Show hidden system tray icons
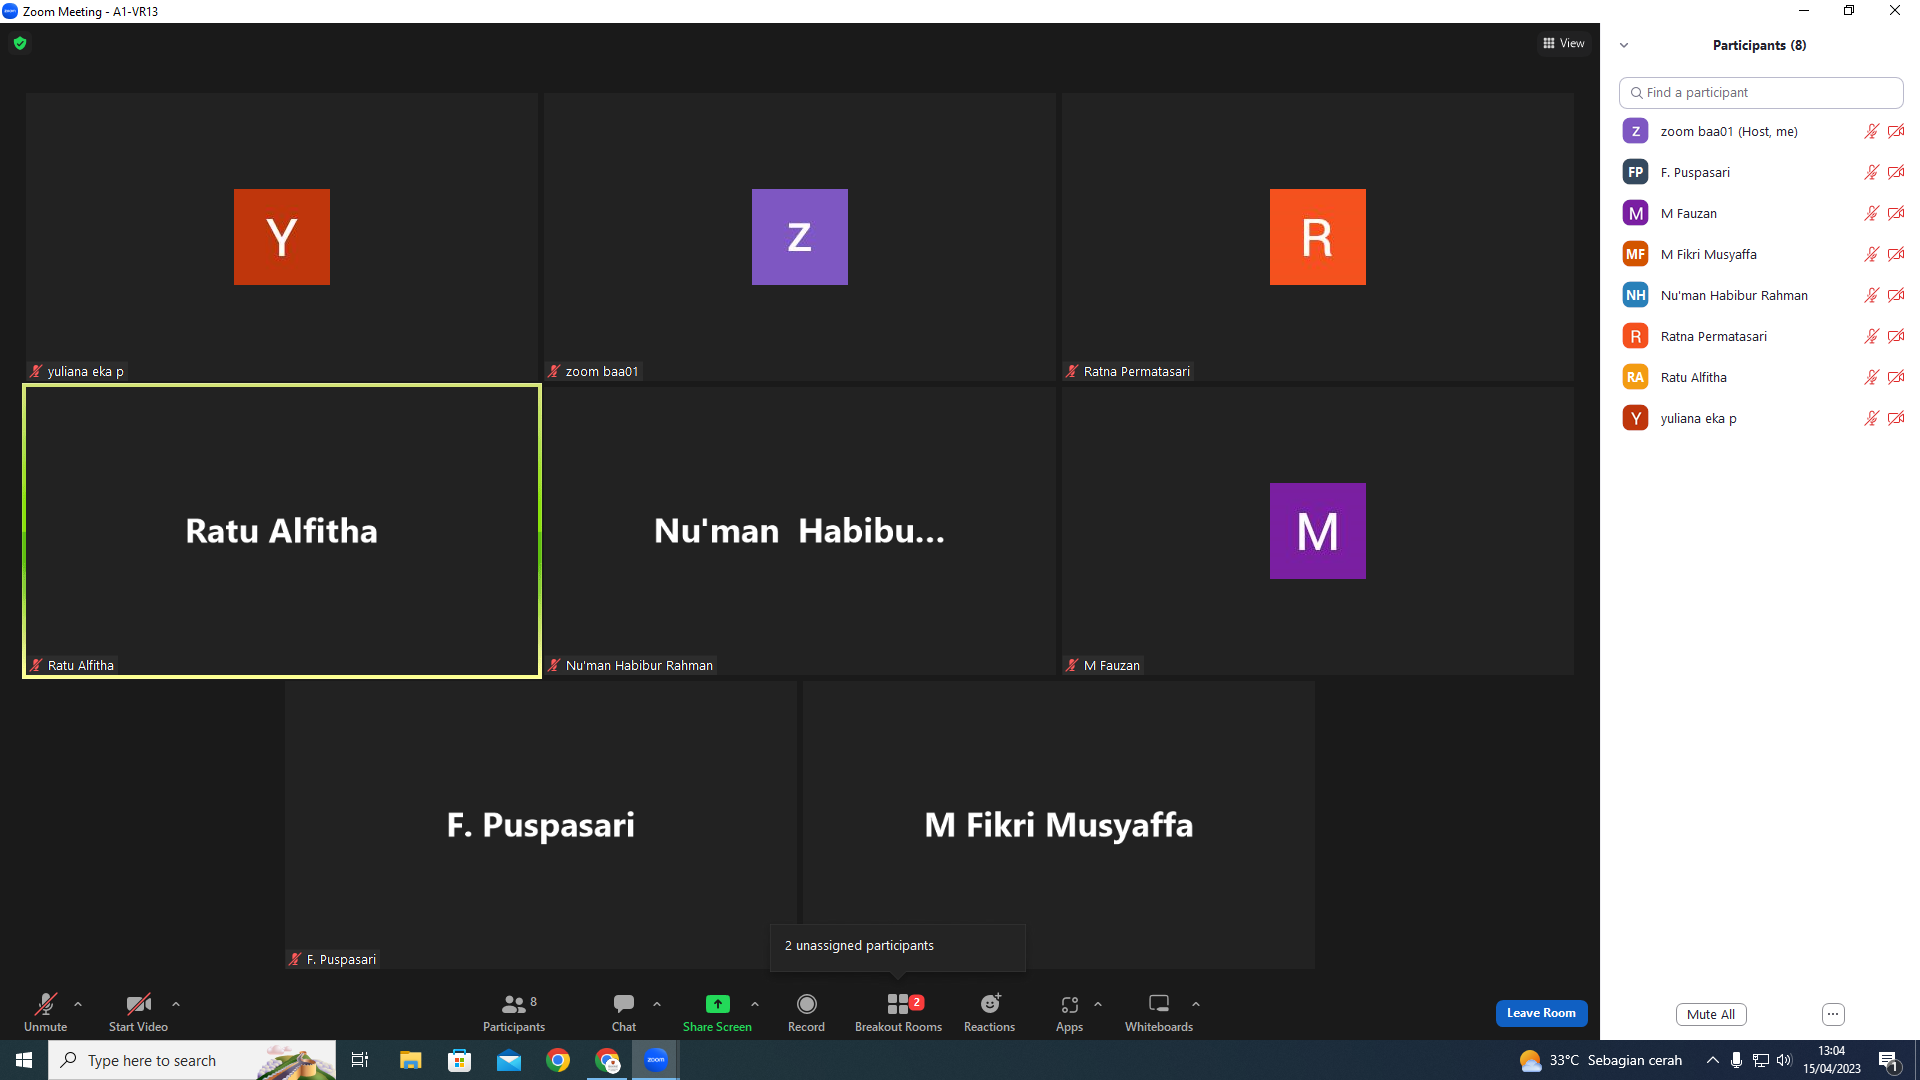This screenshot has height=1080, width=1920. pos(1713,1060)
